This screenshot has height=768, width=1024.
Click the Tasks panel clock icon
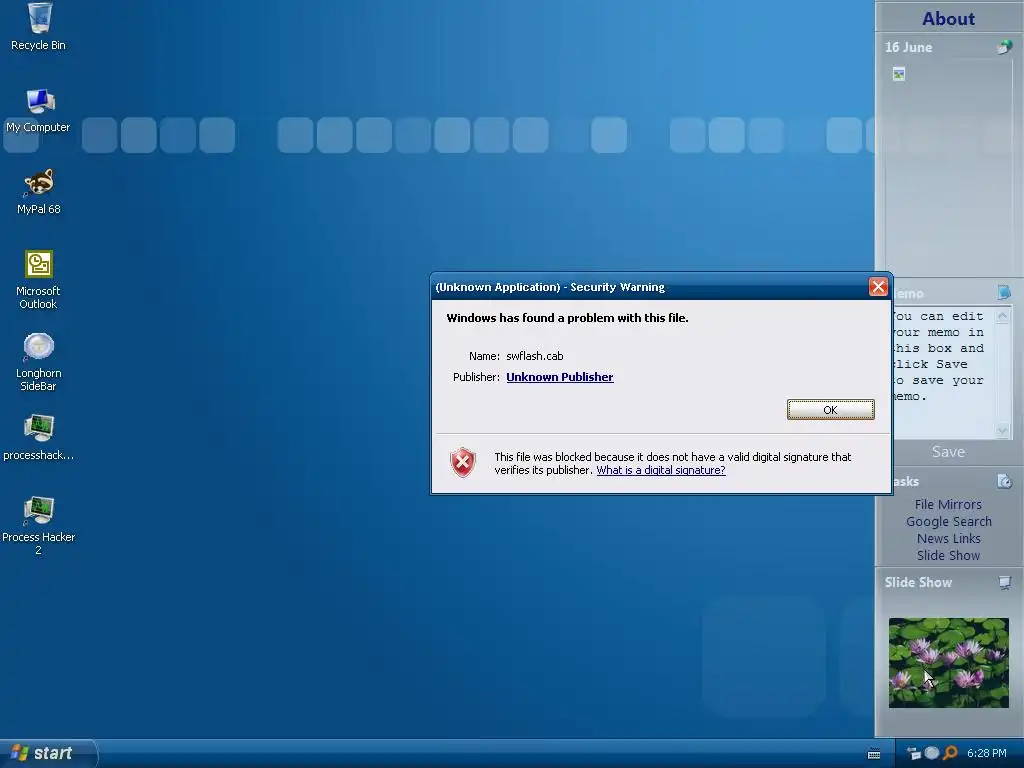tap(1004, 481)
